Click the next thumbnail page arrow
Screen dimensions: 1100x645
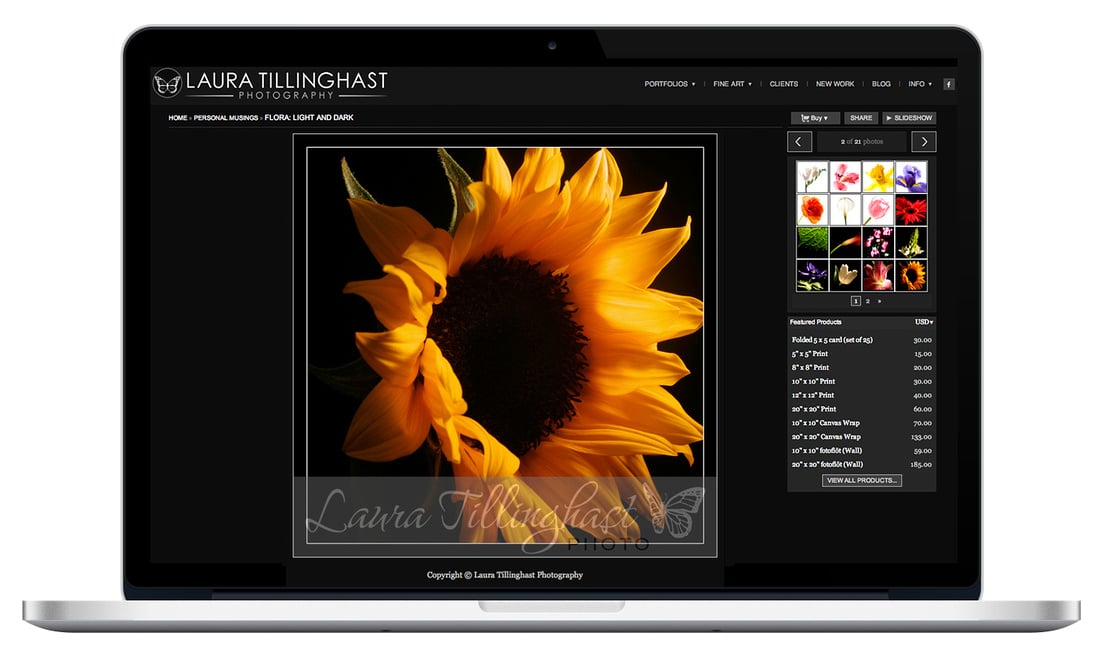[x=880, y=301]
